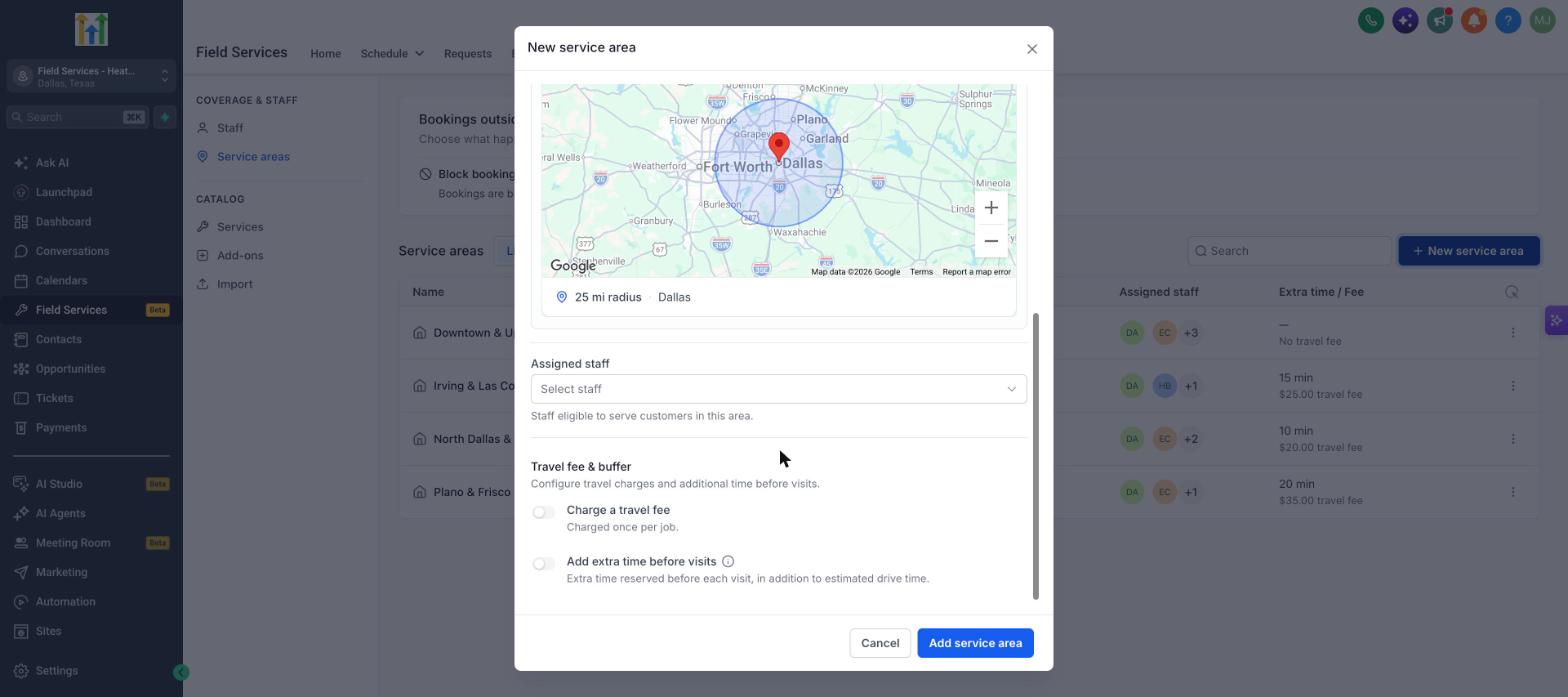Screen dimensions: 1568x697
Task: Zoom in on the map
Action: pos(991,208)
